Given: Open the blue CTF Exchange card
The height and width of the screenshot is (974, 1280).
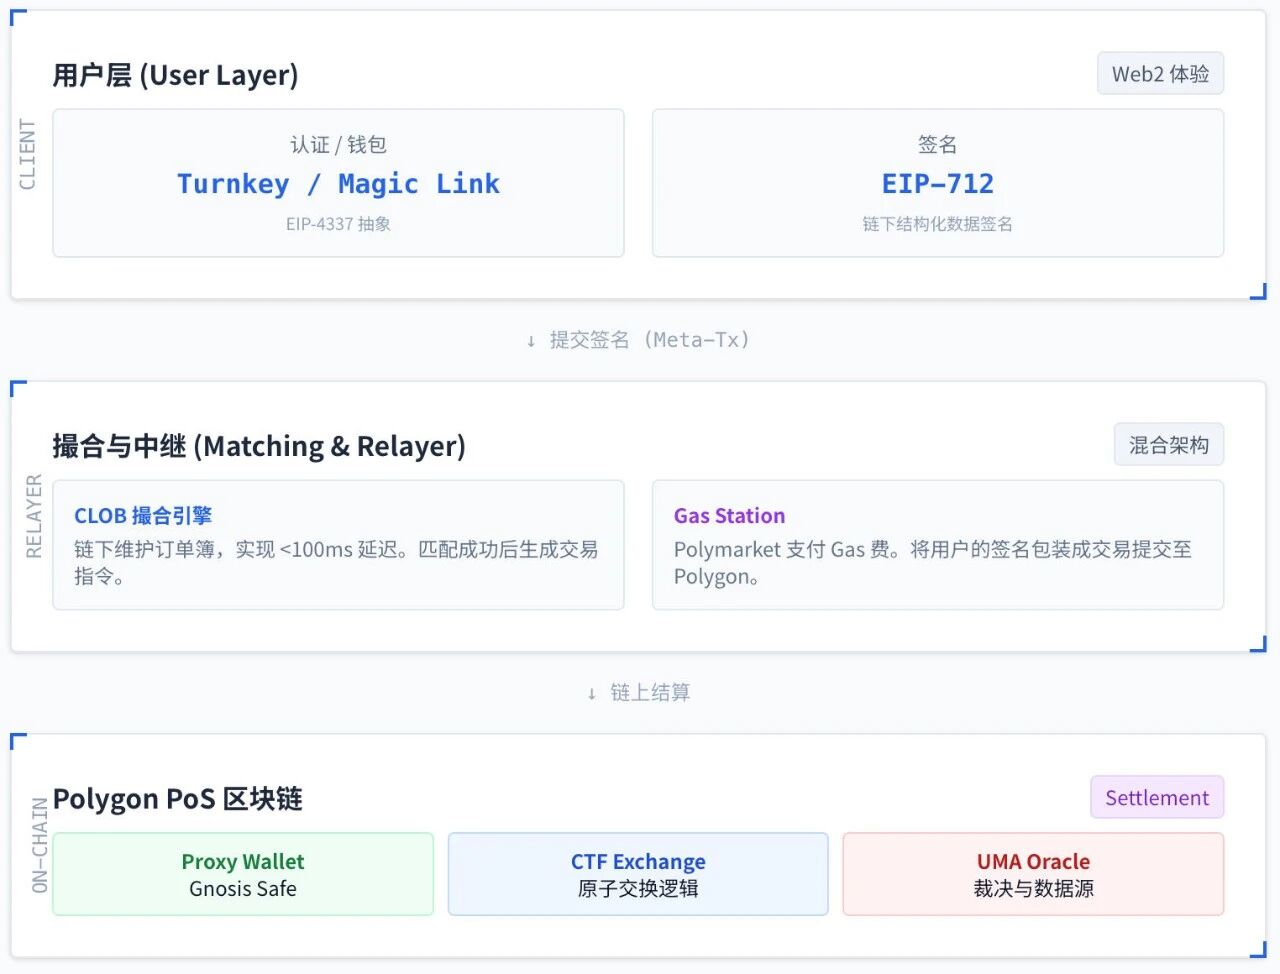Looking at the screenshot, I should 638,874.
